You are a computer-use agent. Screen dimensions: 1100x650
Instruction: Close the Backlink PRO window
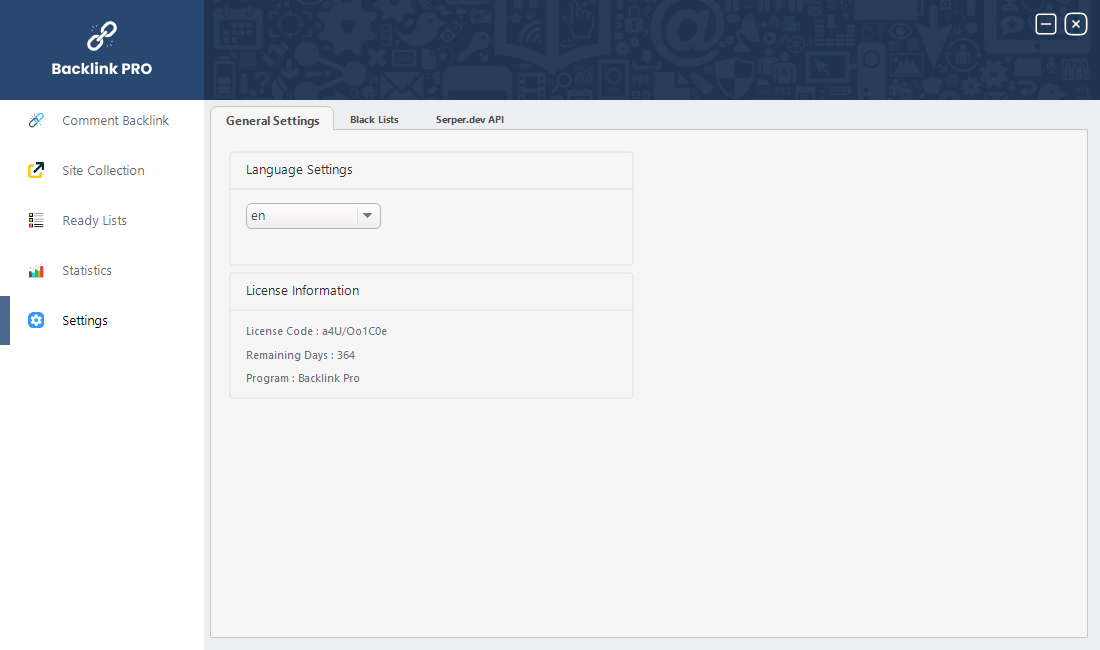click(1076, 24)
